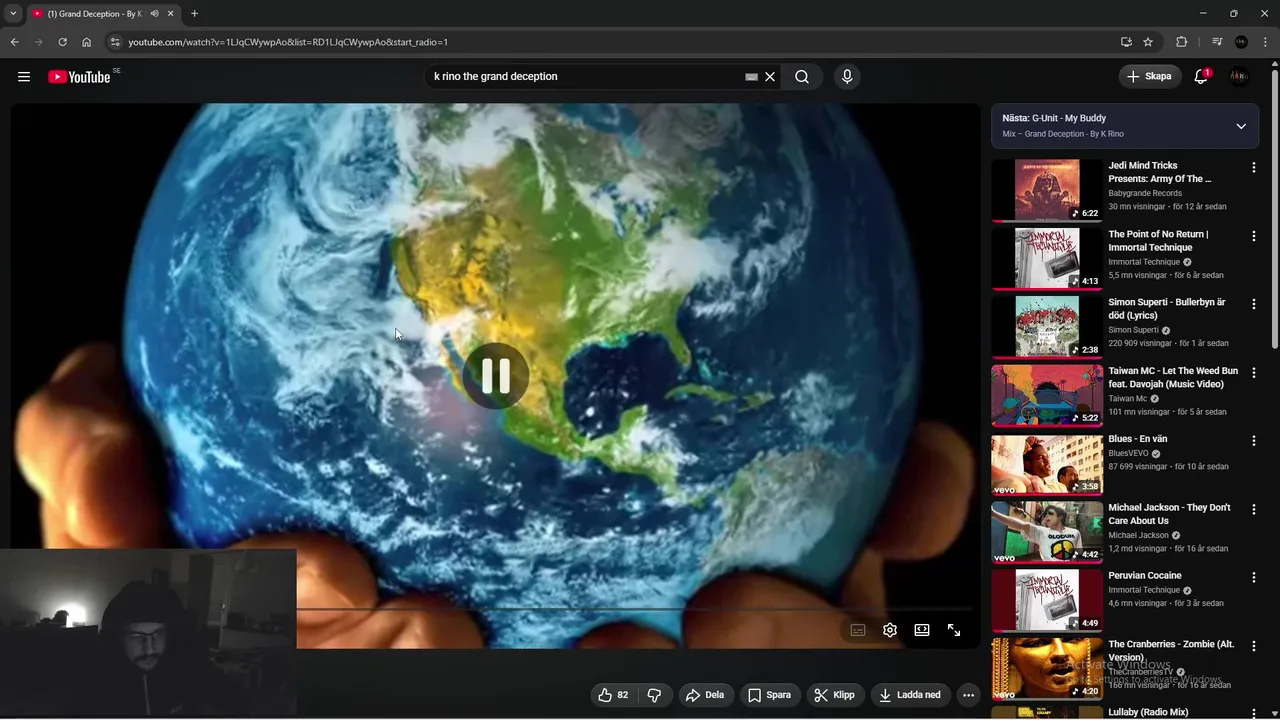Open more actions ellipsis below video

tap(968, 695)
